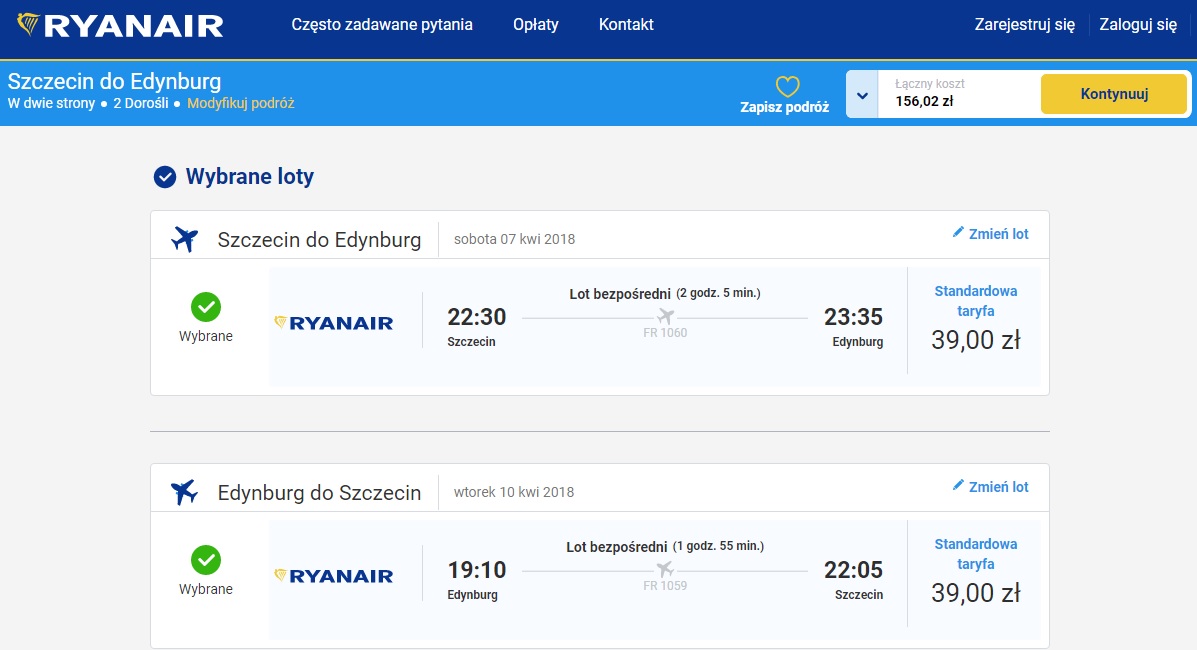Click green Wybrane check on FR 1059 flight
The height and width of the screenshot is (650, 1197).
point(206,560)
